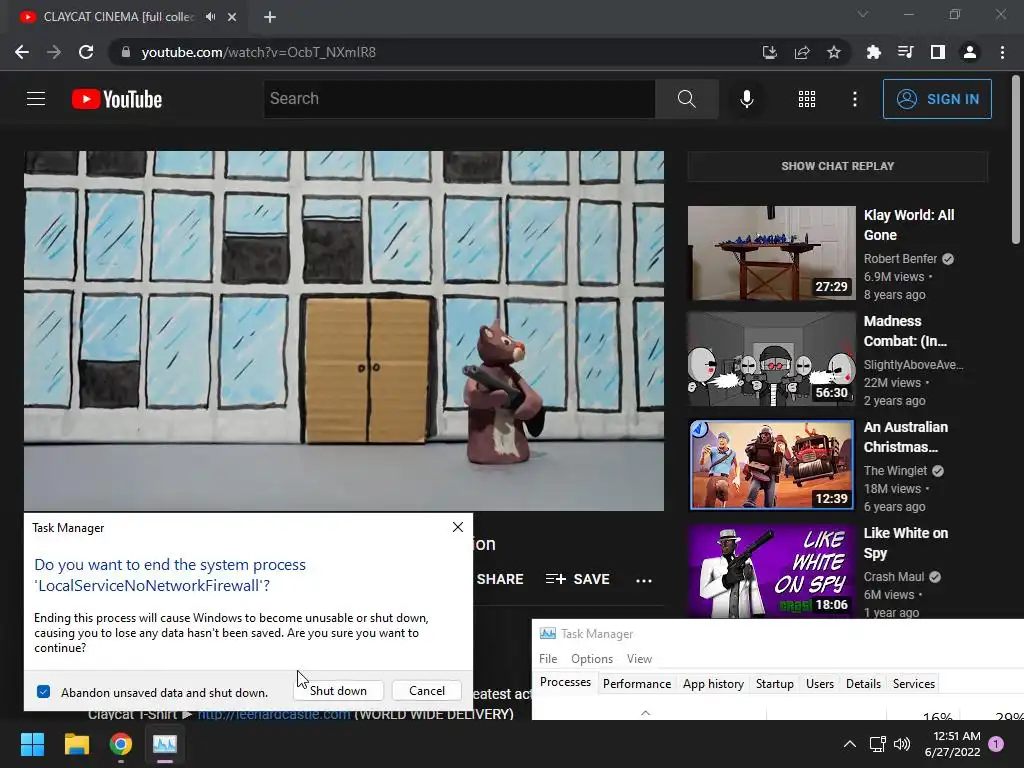Launch File Explorer from the taskbar
The height and width of the screenshot is (768, 1024).
[x=76, y=744]
